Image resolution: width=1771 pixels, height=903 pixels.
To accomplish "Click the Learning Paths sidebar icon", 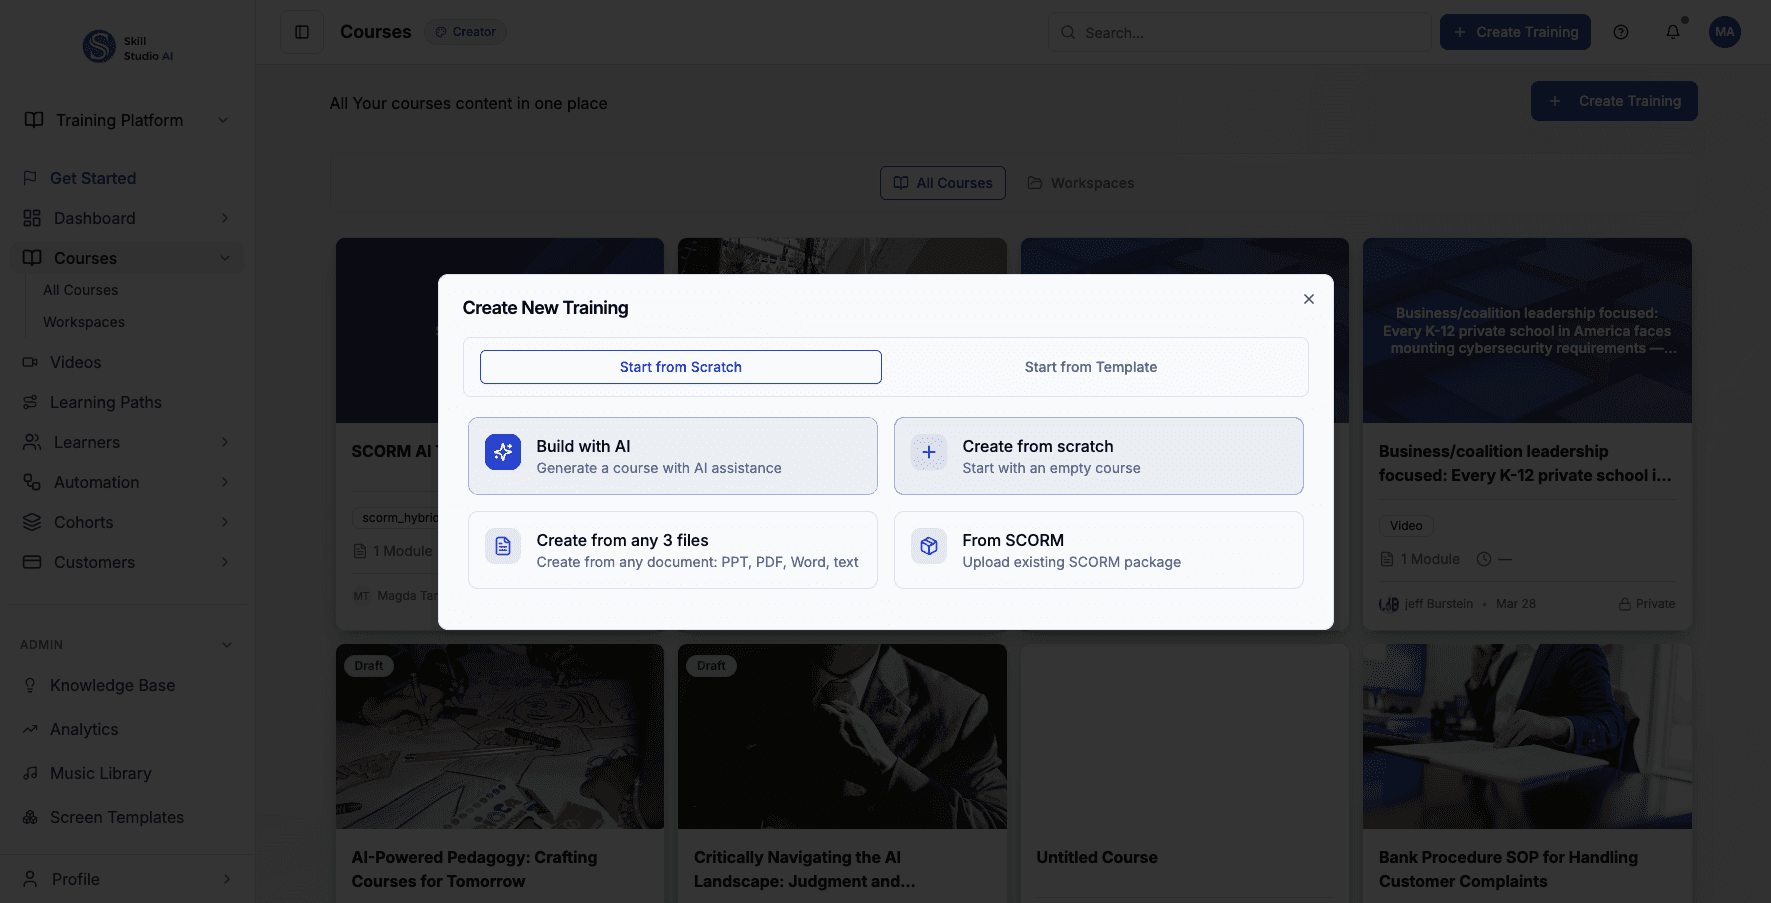I will point(31,402).
